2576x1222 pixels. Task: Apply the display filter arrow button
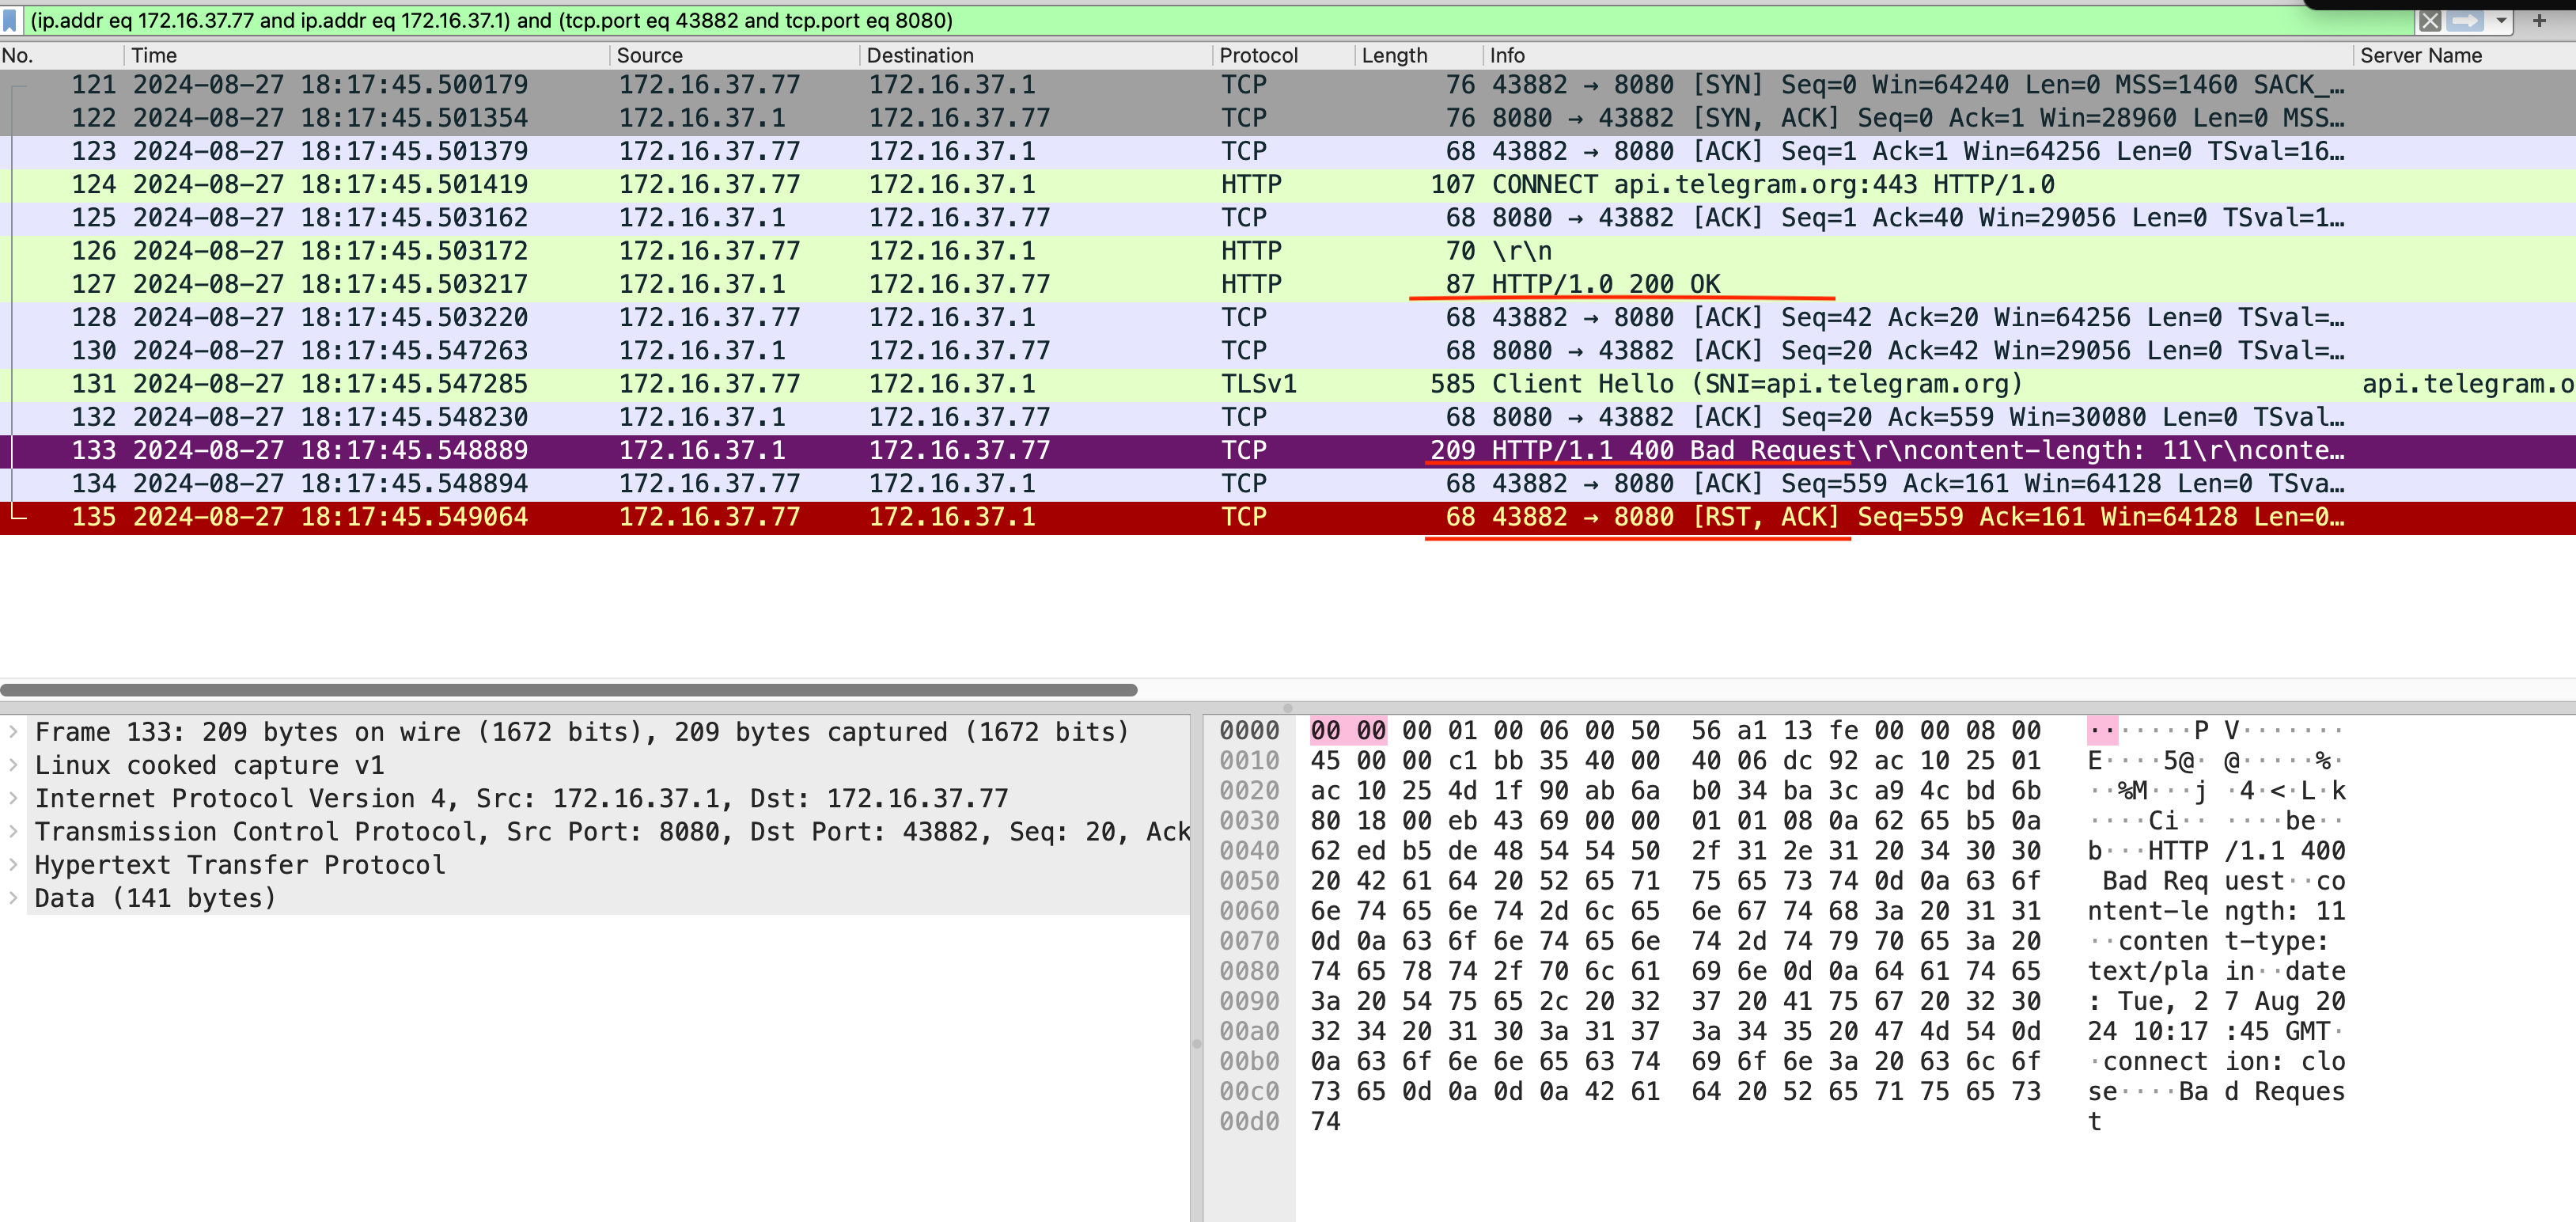[2467, 20]
